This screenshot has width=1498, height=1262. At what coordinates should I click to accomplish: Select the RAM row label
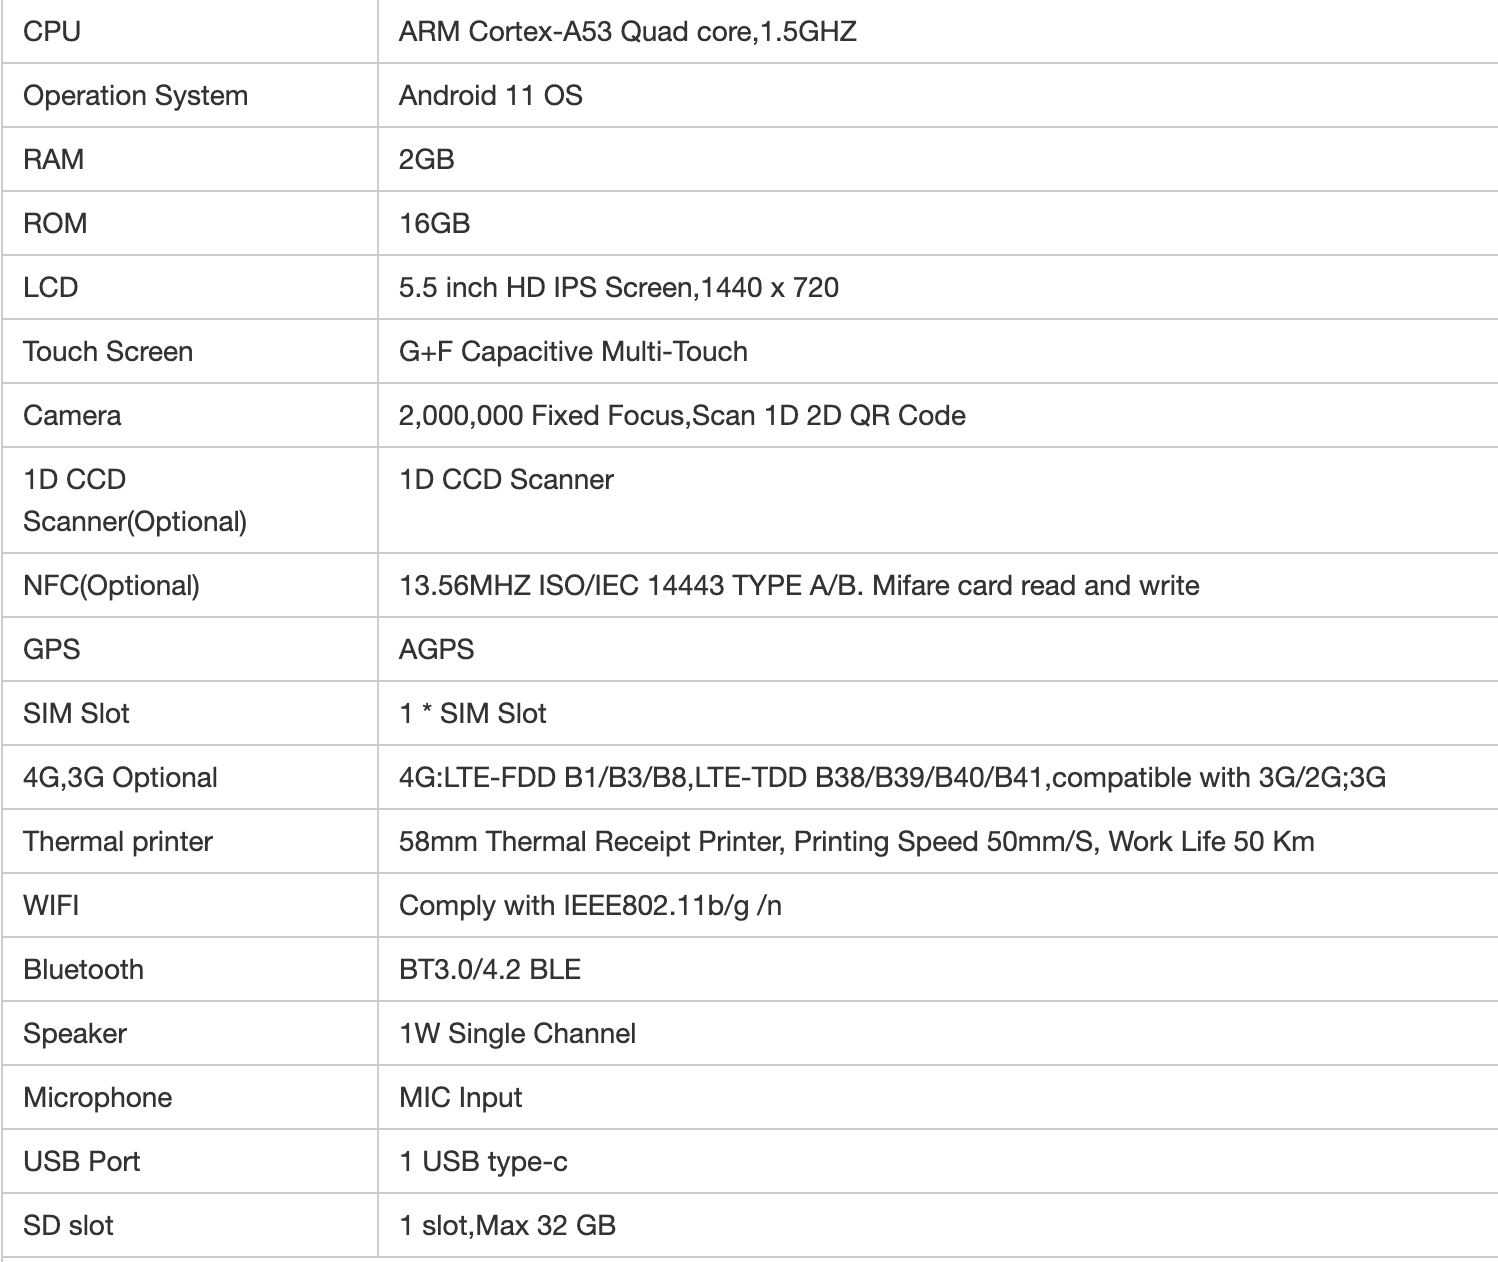point(53,160)
